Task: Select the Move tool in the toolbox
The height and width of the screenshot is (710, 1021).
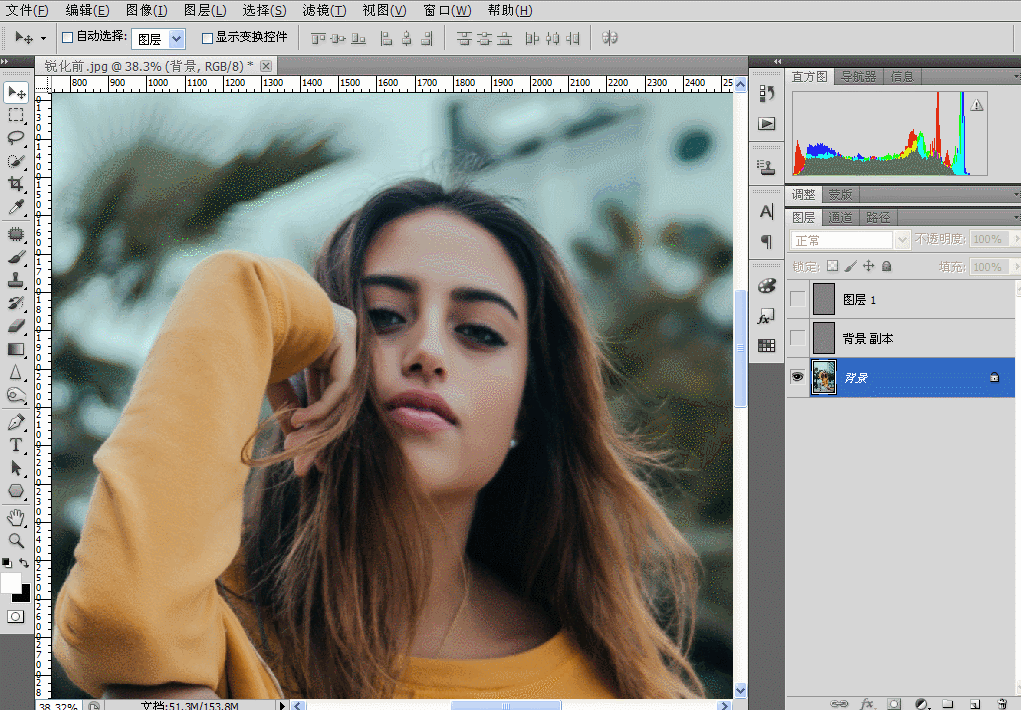Action: (16, 92)
